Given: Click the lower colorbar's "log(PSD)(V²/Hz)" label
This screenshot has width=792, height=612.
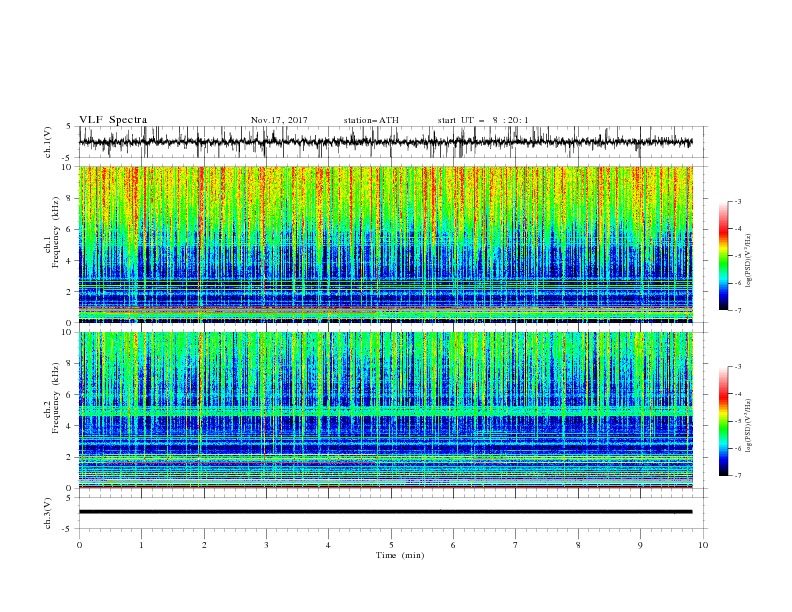Looking at the screenshot, I should tap(750, 426).
